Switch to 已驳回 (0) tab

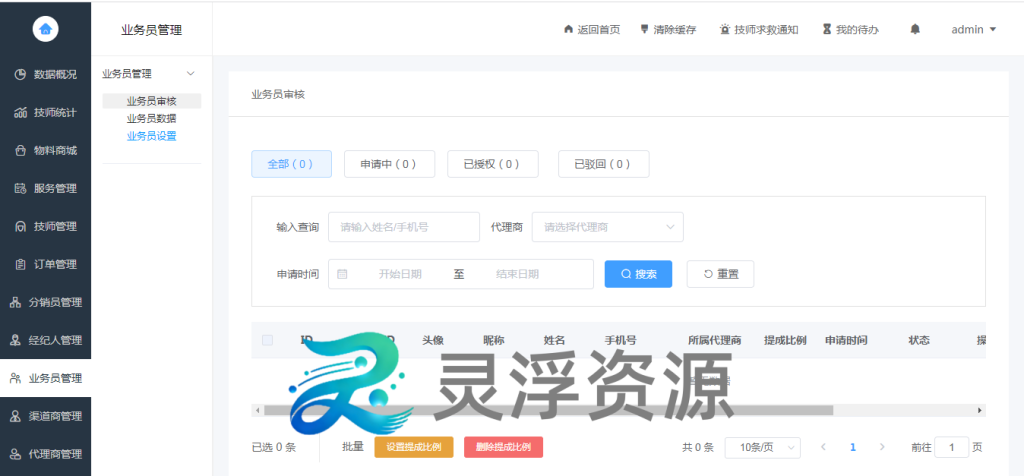[603, 164]
